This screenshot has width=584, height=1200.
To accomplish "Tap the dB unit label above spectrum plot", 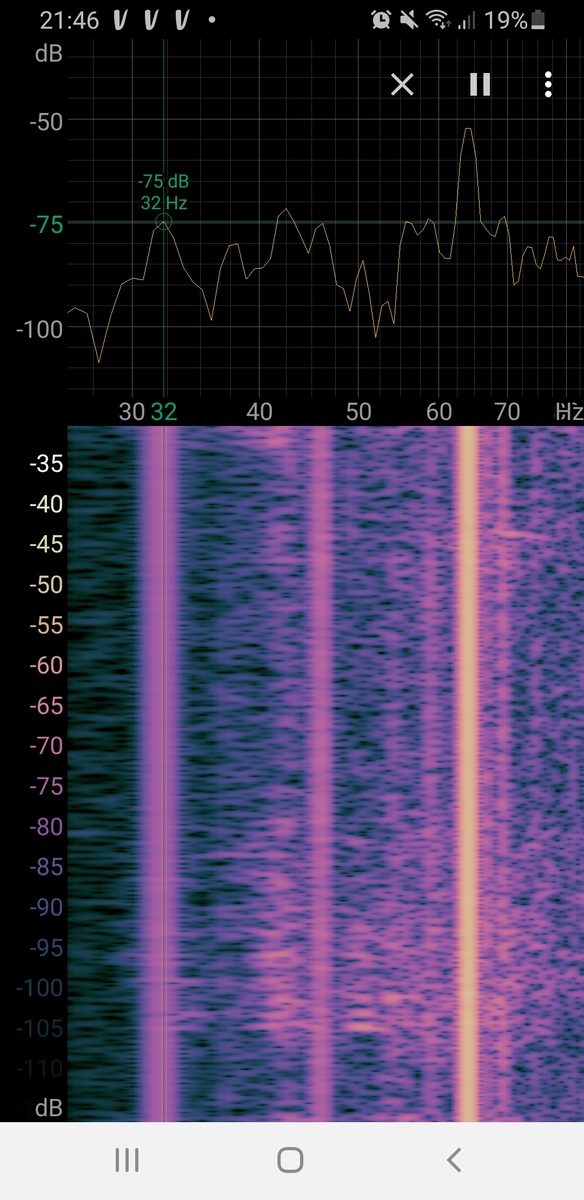I will (49, 54).
